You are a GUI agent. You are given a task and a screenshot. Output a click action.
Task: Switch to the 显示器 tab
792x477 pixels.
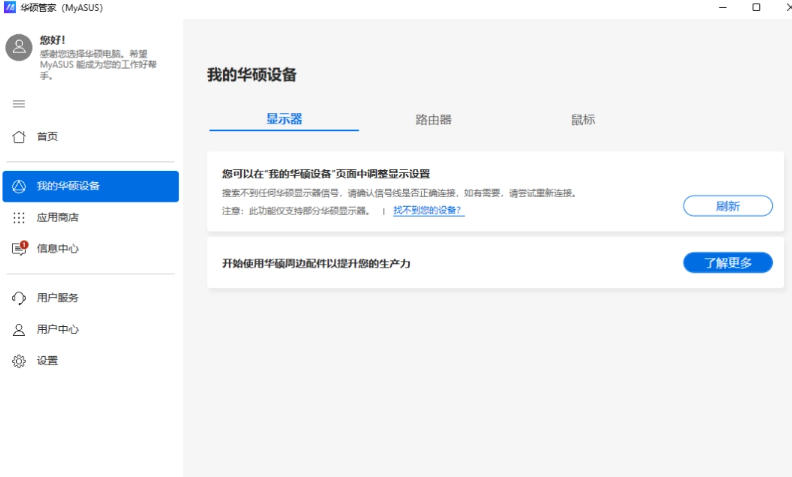coord(284,119)
